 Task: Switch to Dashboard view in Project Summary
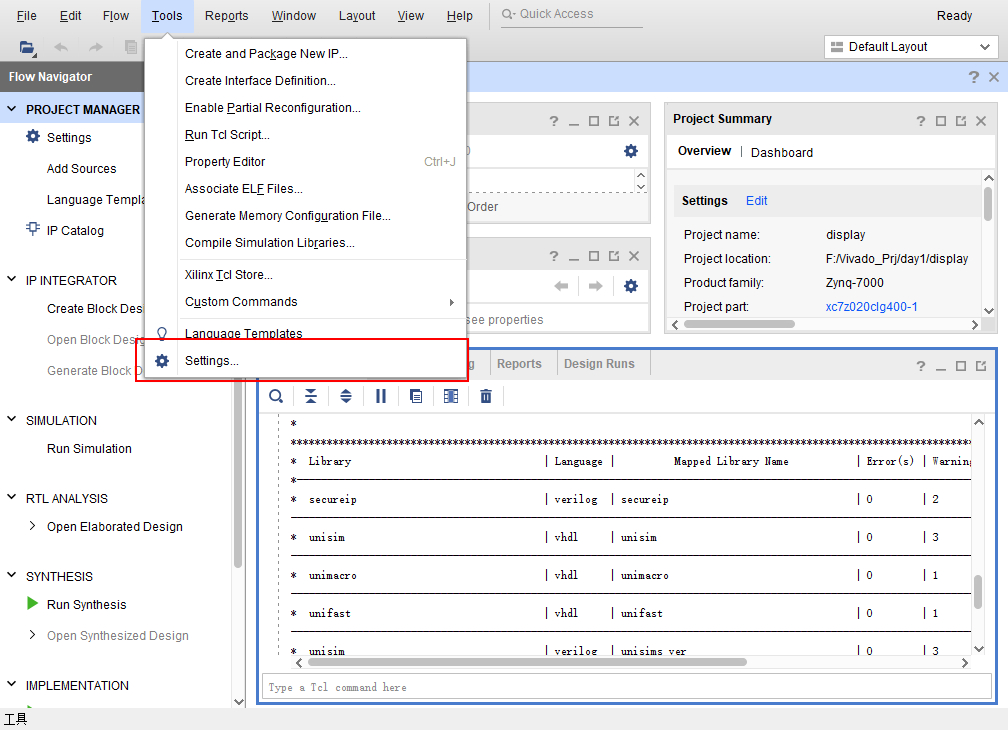782,152
